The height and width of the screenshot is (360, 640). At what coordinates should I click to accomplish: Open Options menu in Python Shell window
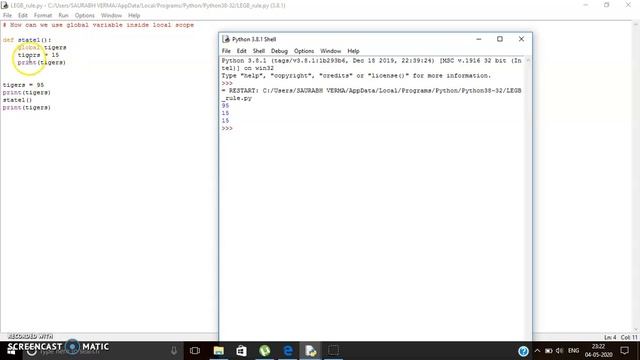tap(304, 51)
